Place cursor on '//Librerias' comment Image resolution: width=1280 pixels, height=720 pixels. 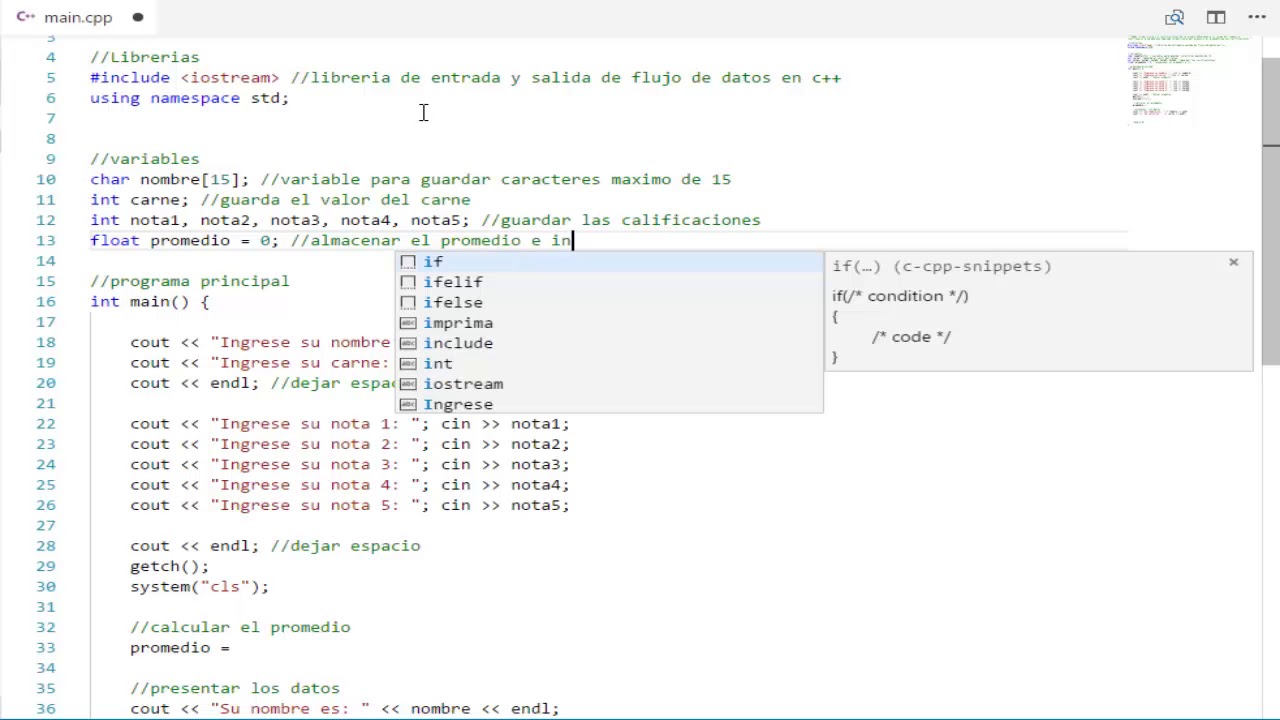click(145, 57)
